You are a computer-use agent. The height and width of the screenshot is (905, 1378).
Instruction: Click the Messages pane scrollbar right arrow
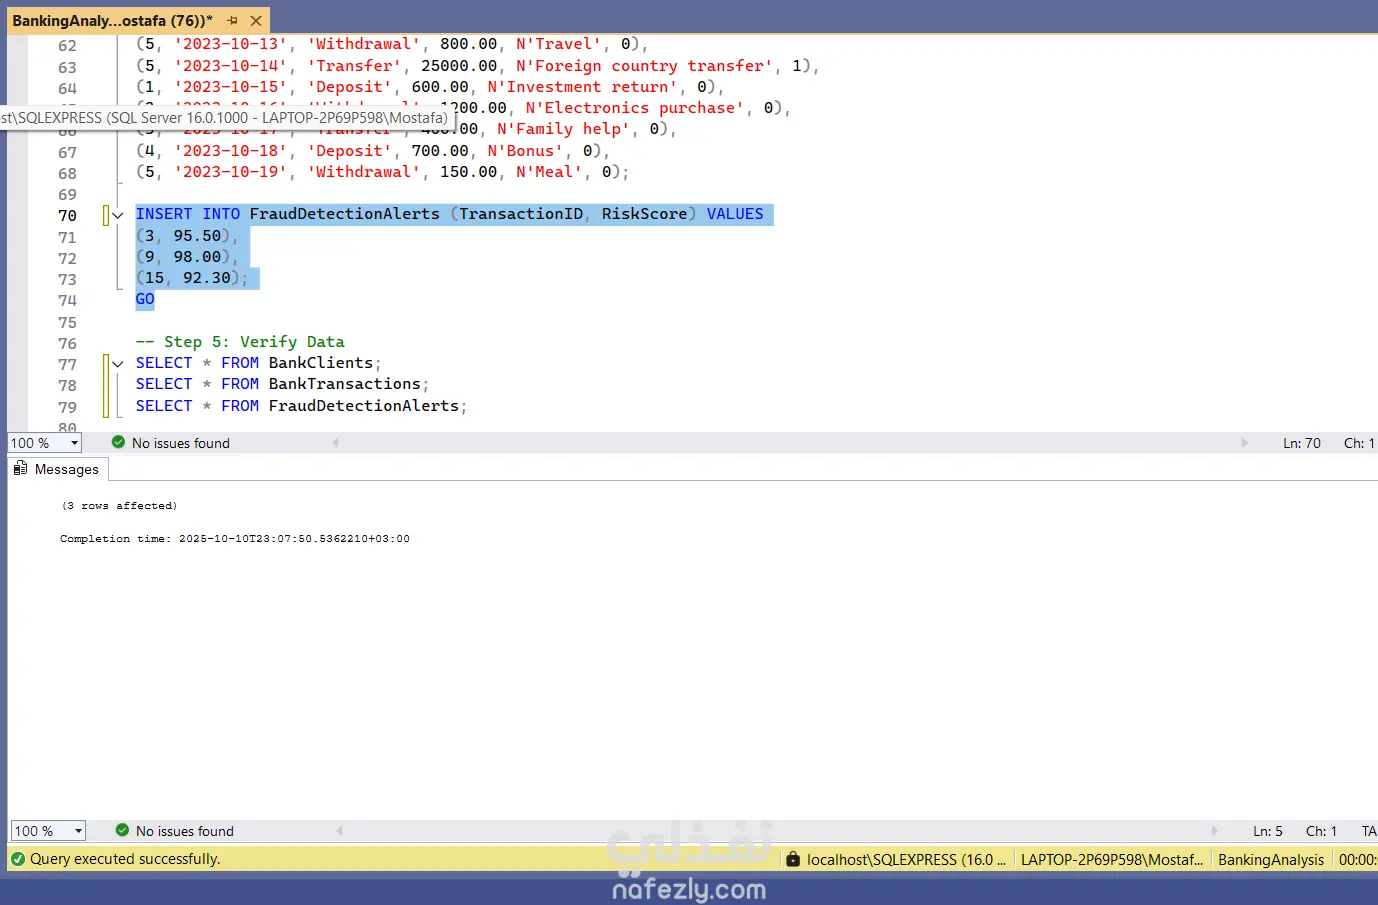pos(1215,830)
